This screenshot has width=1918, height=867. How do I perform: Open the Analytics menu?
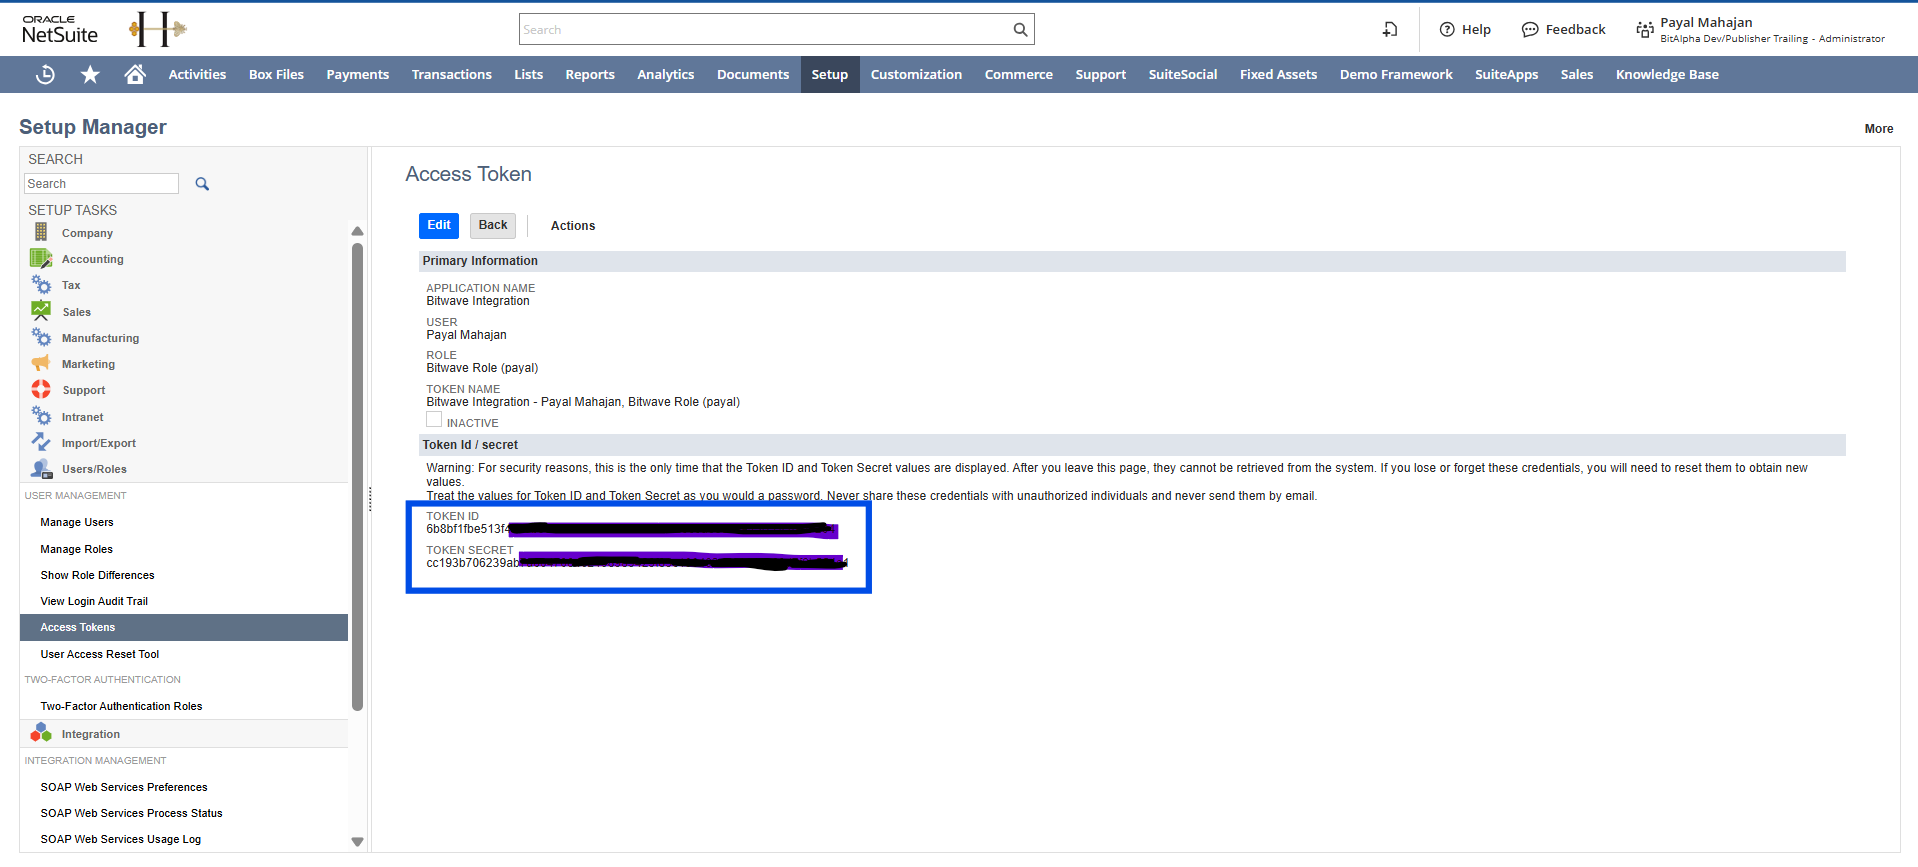click(666, 74)
